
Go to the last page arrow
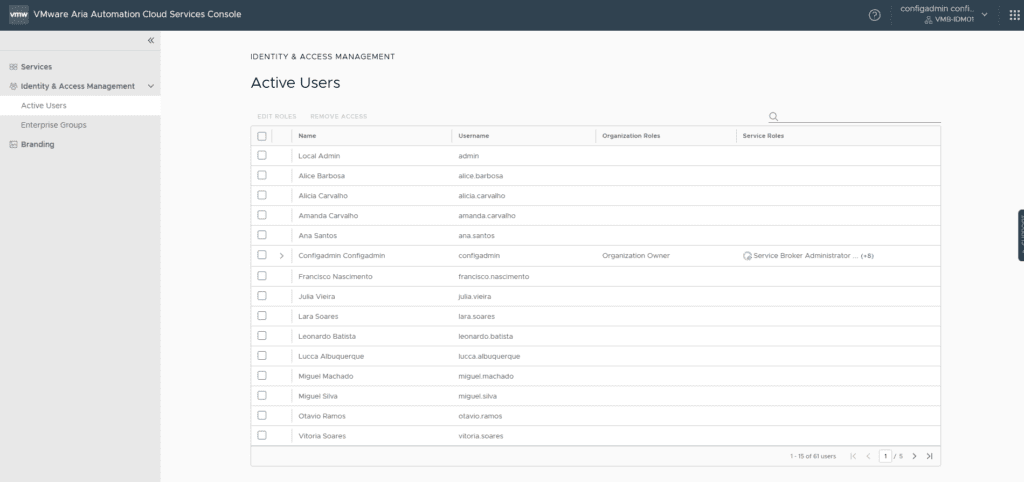coord(929,456)
